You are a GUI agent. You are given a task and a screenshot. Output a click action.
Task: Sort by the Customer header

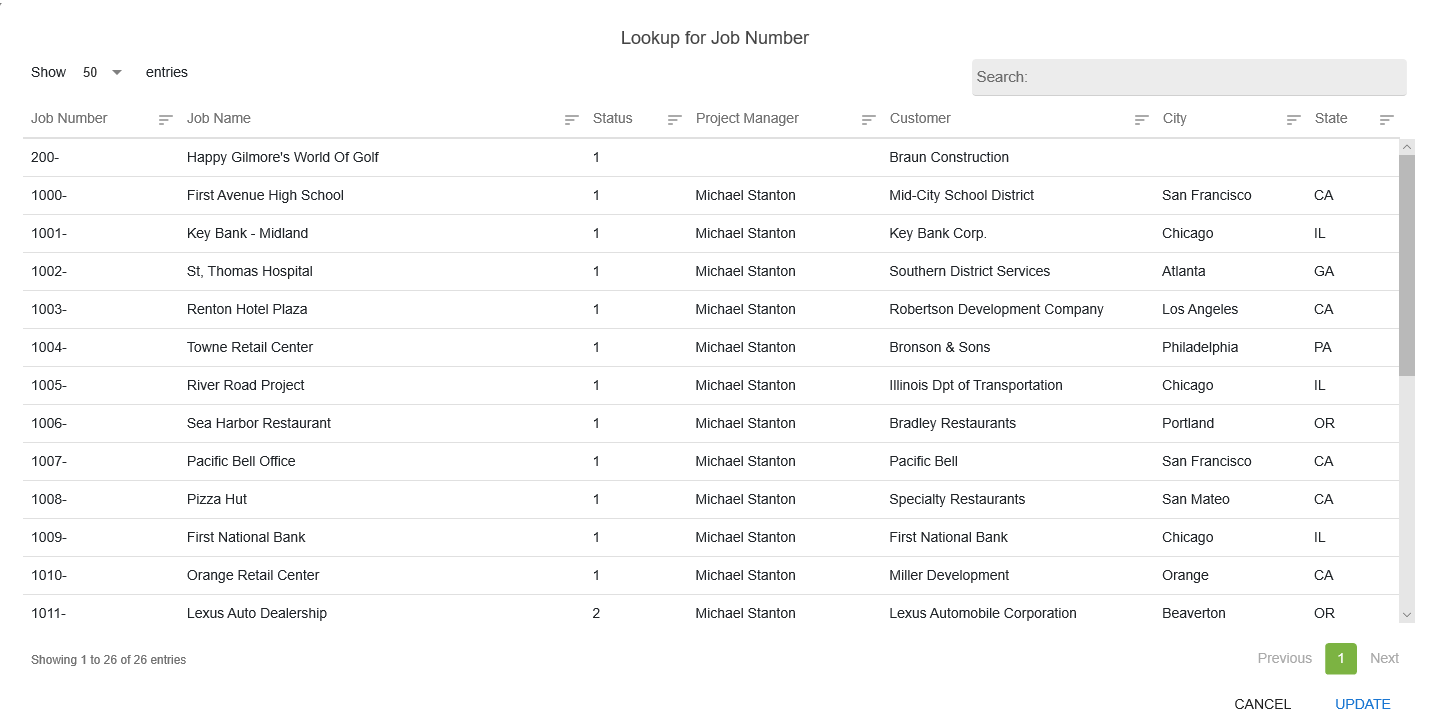coord(920,118)
